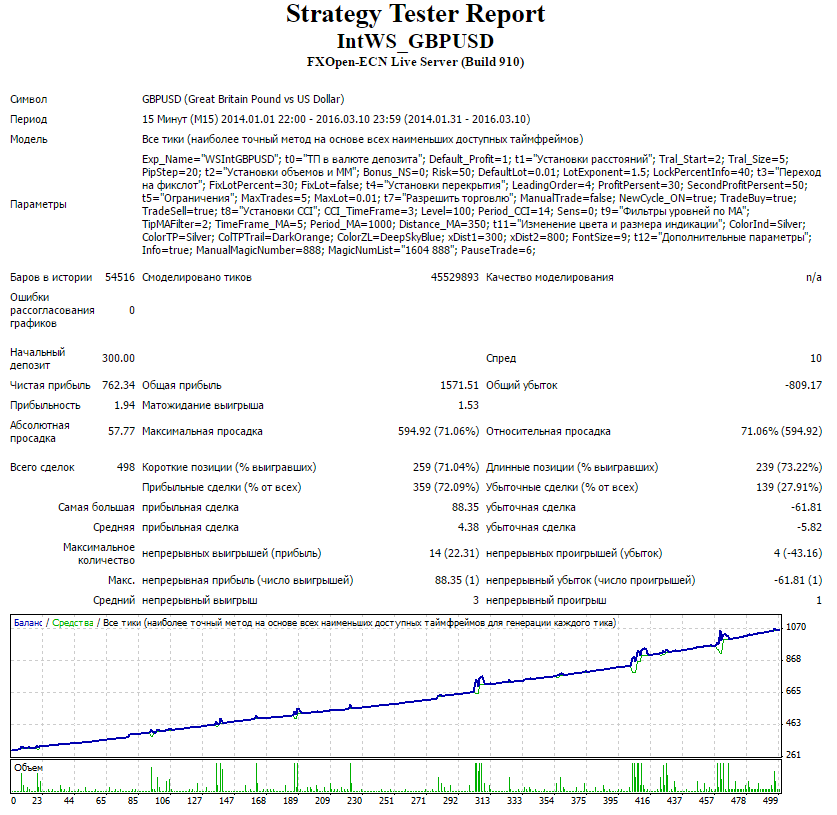Select the -5.82 average loss trade value

pyautogui.click(x=809, y=527)
